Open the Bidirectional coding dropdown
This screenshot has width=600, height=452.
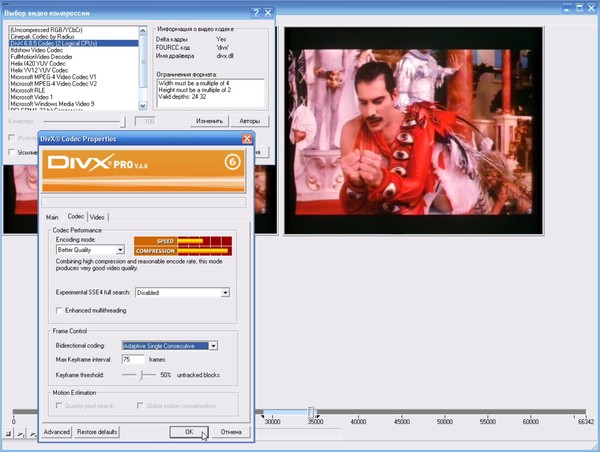[214, 346]
